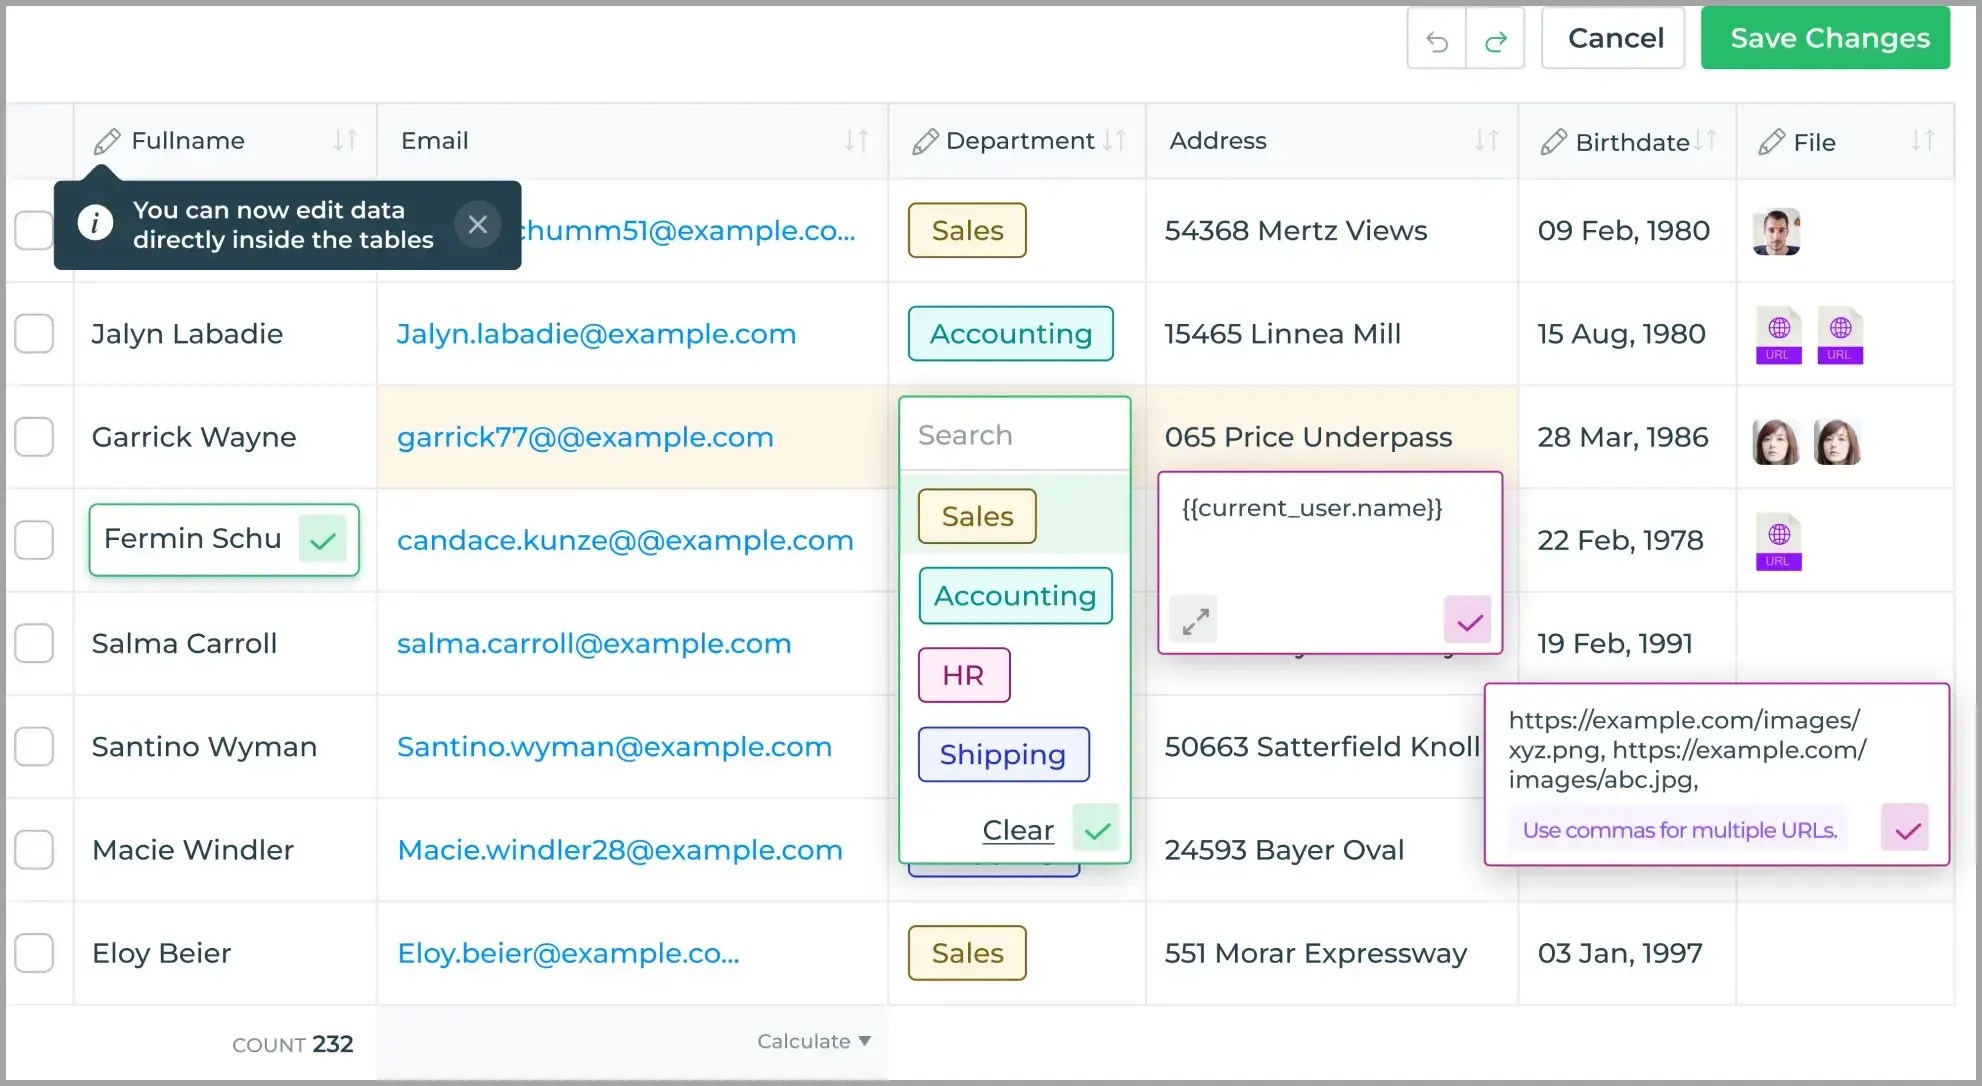The height and width of the screenshot is (1086, 1982).
Task: Click the Save Changes button
Action: [1828, 38]
